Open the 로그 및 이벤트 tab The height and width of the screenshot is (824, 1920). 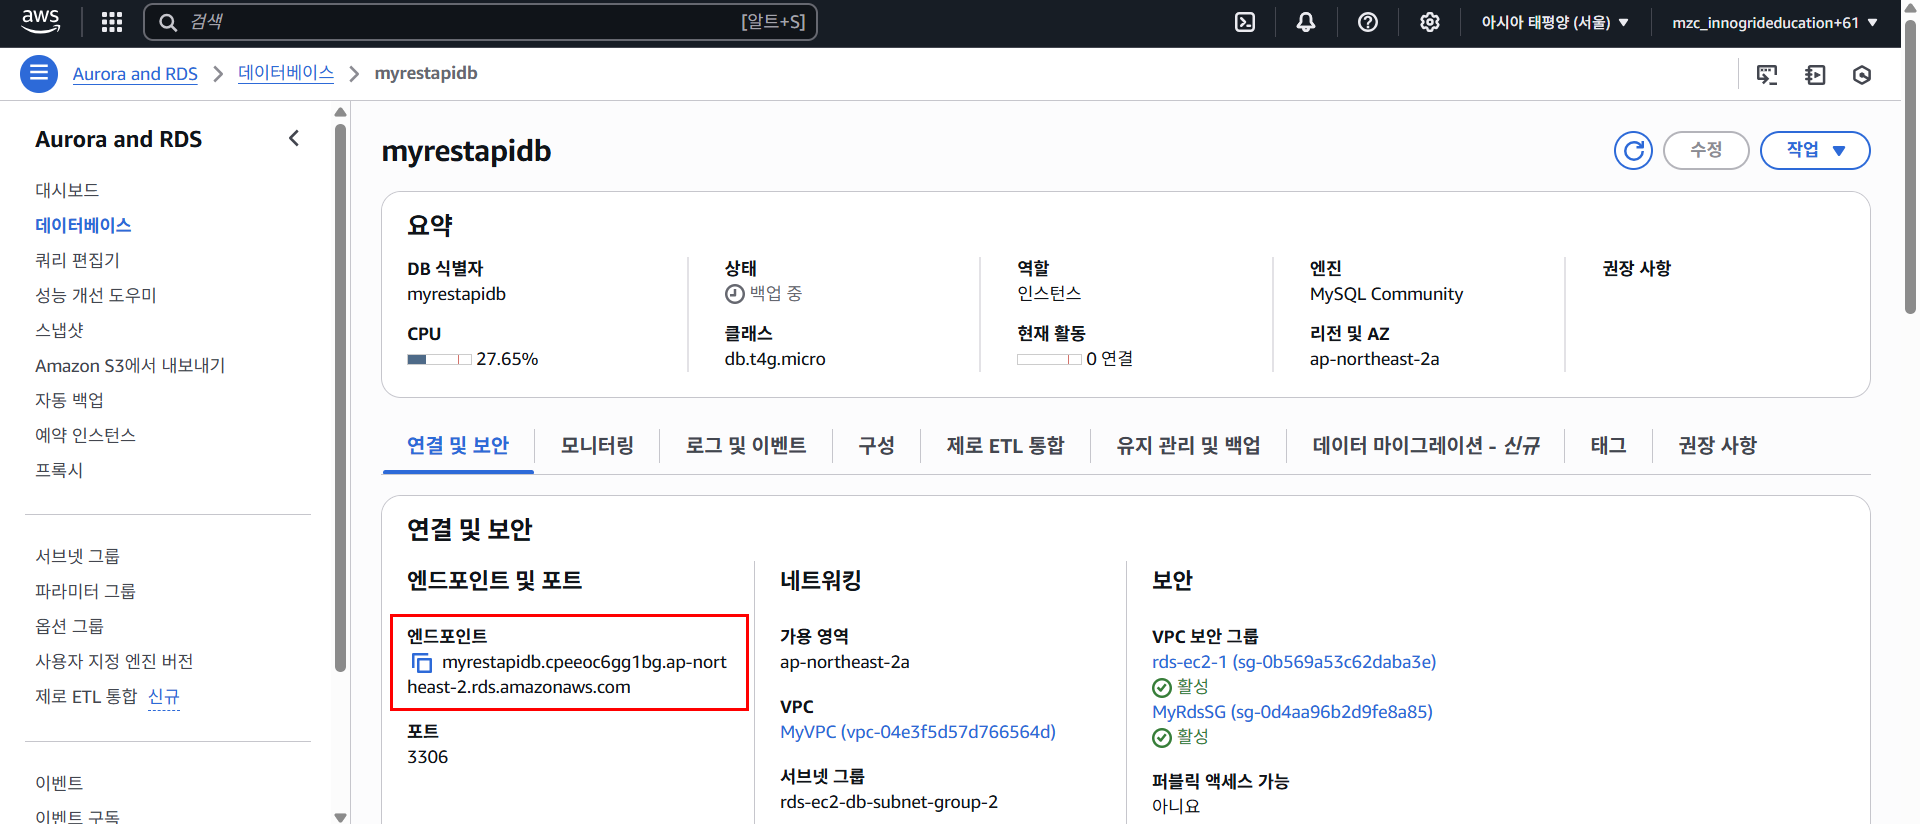[746, 446]
